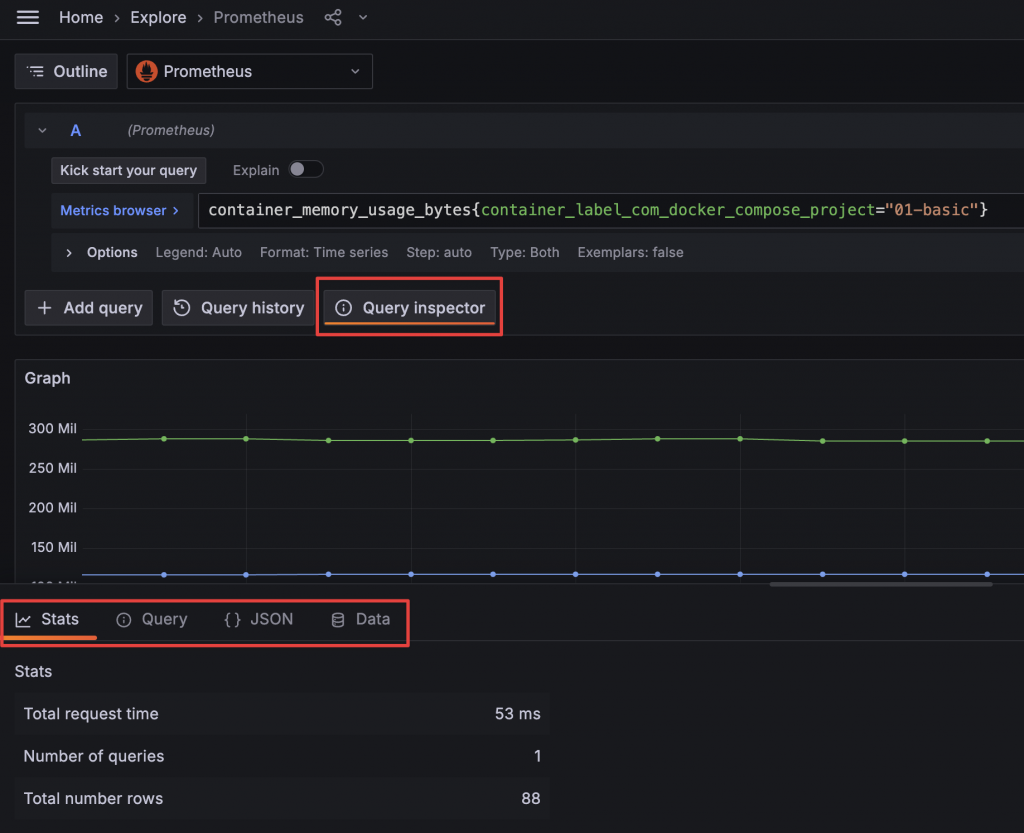Go to Explore breadcrumb
Viewport: 1024px width, 833px height.
[158, 18]
